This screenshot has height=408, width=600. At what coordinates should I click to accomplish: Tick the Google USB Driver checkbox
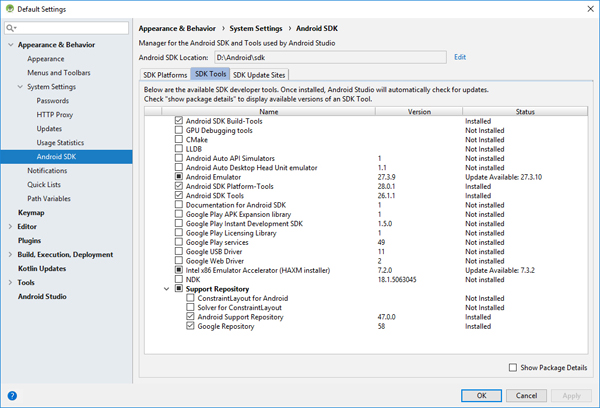click(x=178, y=251)
